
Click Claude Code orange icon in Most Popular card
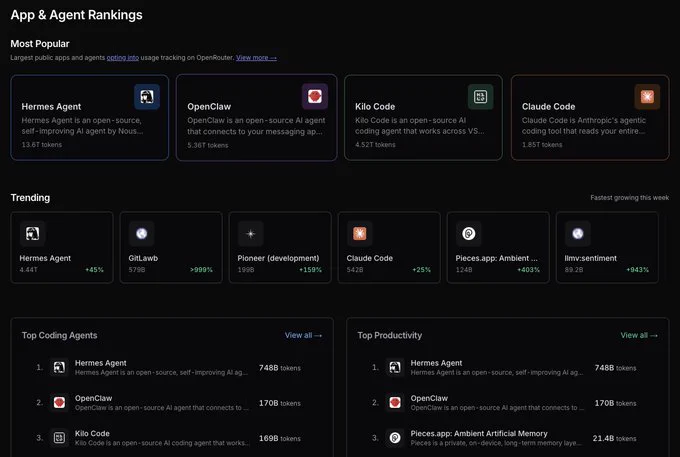[647, 96]
